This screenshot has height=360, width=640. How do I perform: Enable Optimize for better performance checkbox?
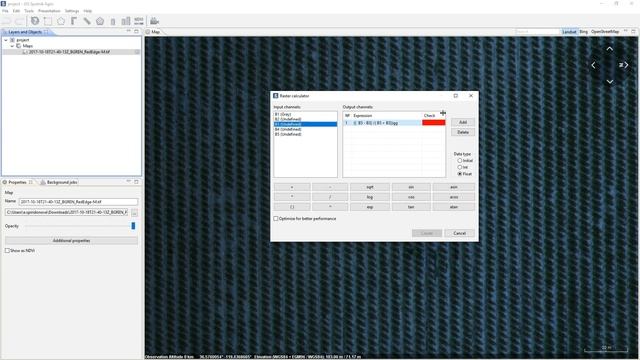(x=276, y=219)
